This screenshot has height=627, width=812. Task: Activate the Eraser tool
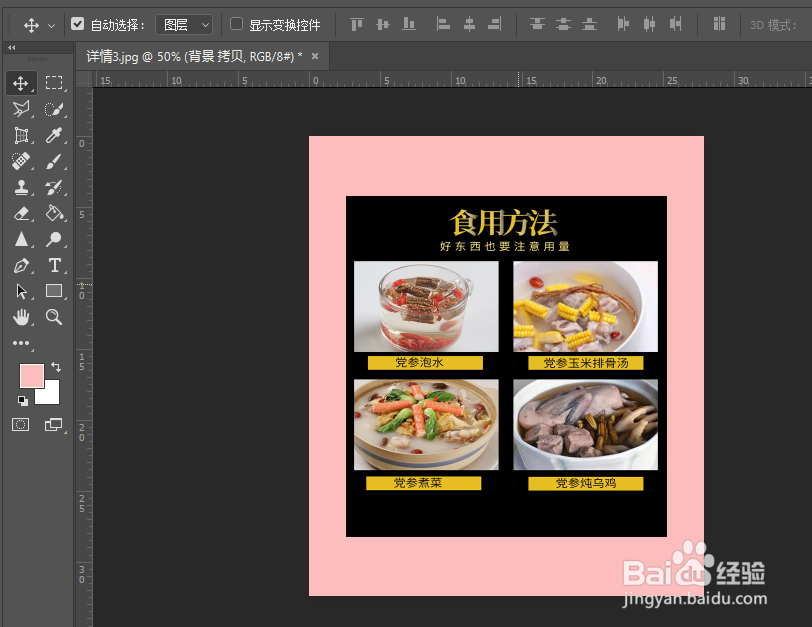pos(21,213)
